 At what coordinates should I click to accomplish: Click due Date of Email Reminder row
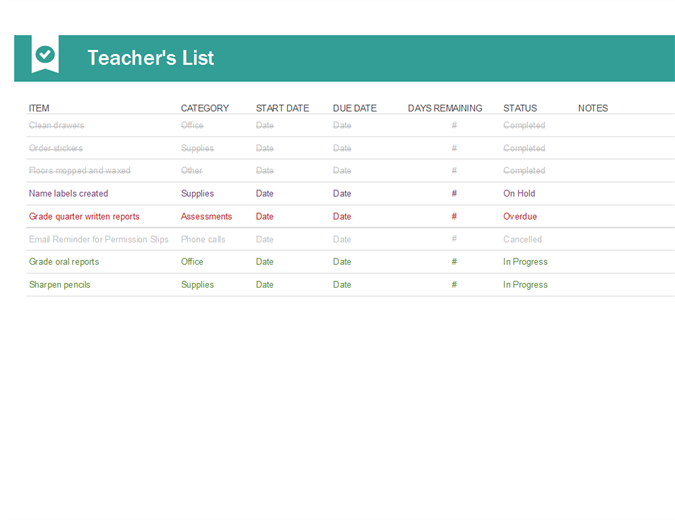pyautogui.click(x=342, y=239)
